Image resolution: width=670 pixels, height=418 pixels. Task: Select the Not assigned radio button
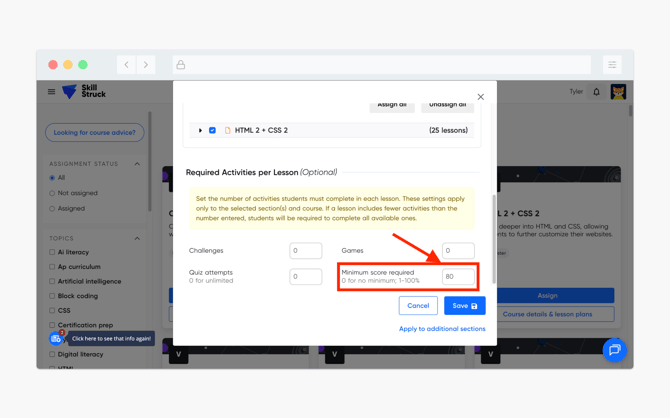pos(52,193)
